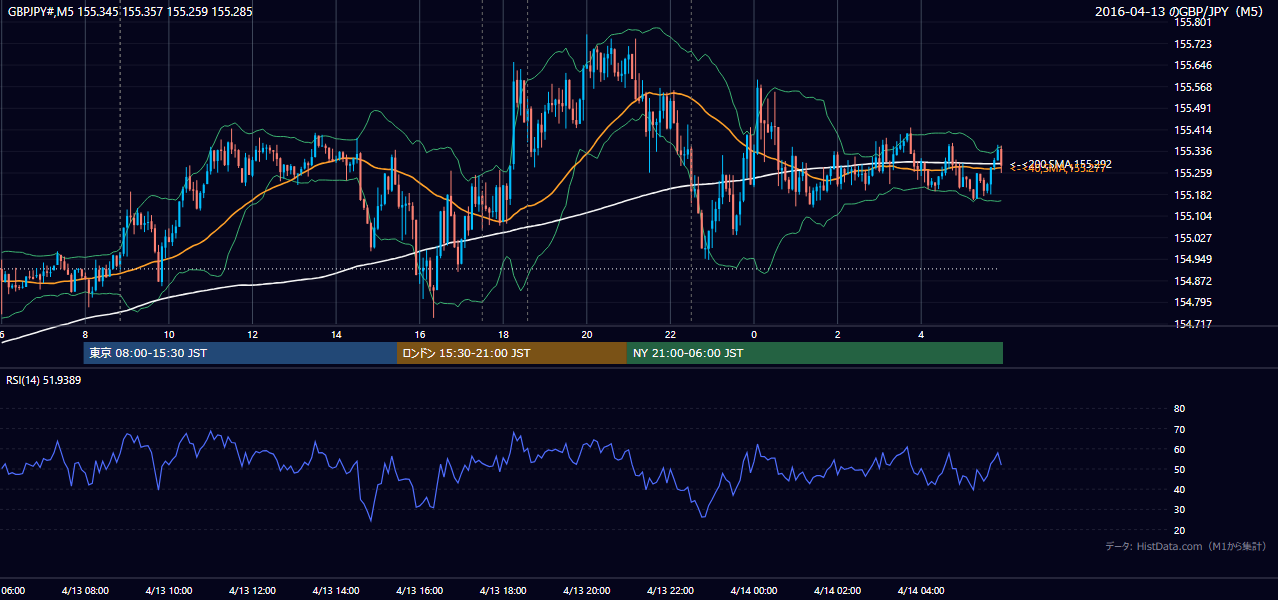Viewport: 1278px width, 600px height.
Task: Click bottom time label '4/13 16:00'
Action: [x=420, y=591]
